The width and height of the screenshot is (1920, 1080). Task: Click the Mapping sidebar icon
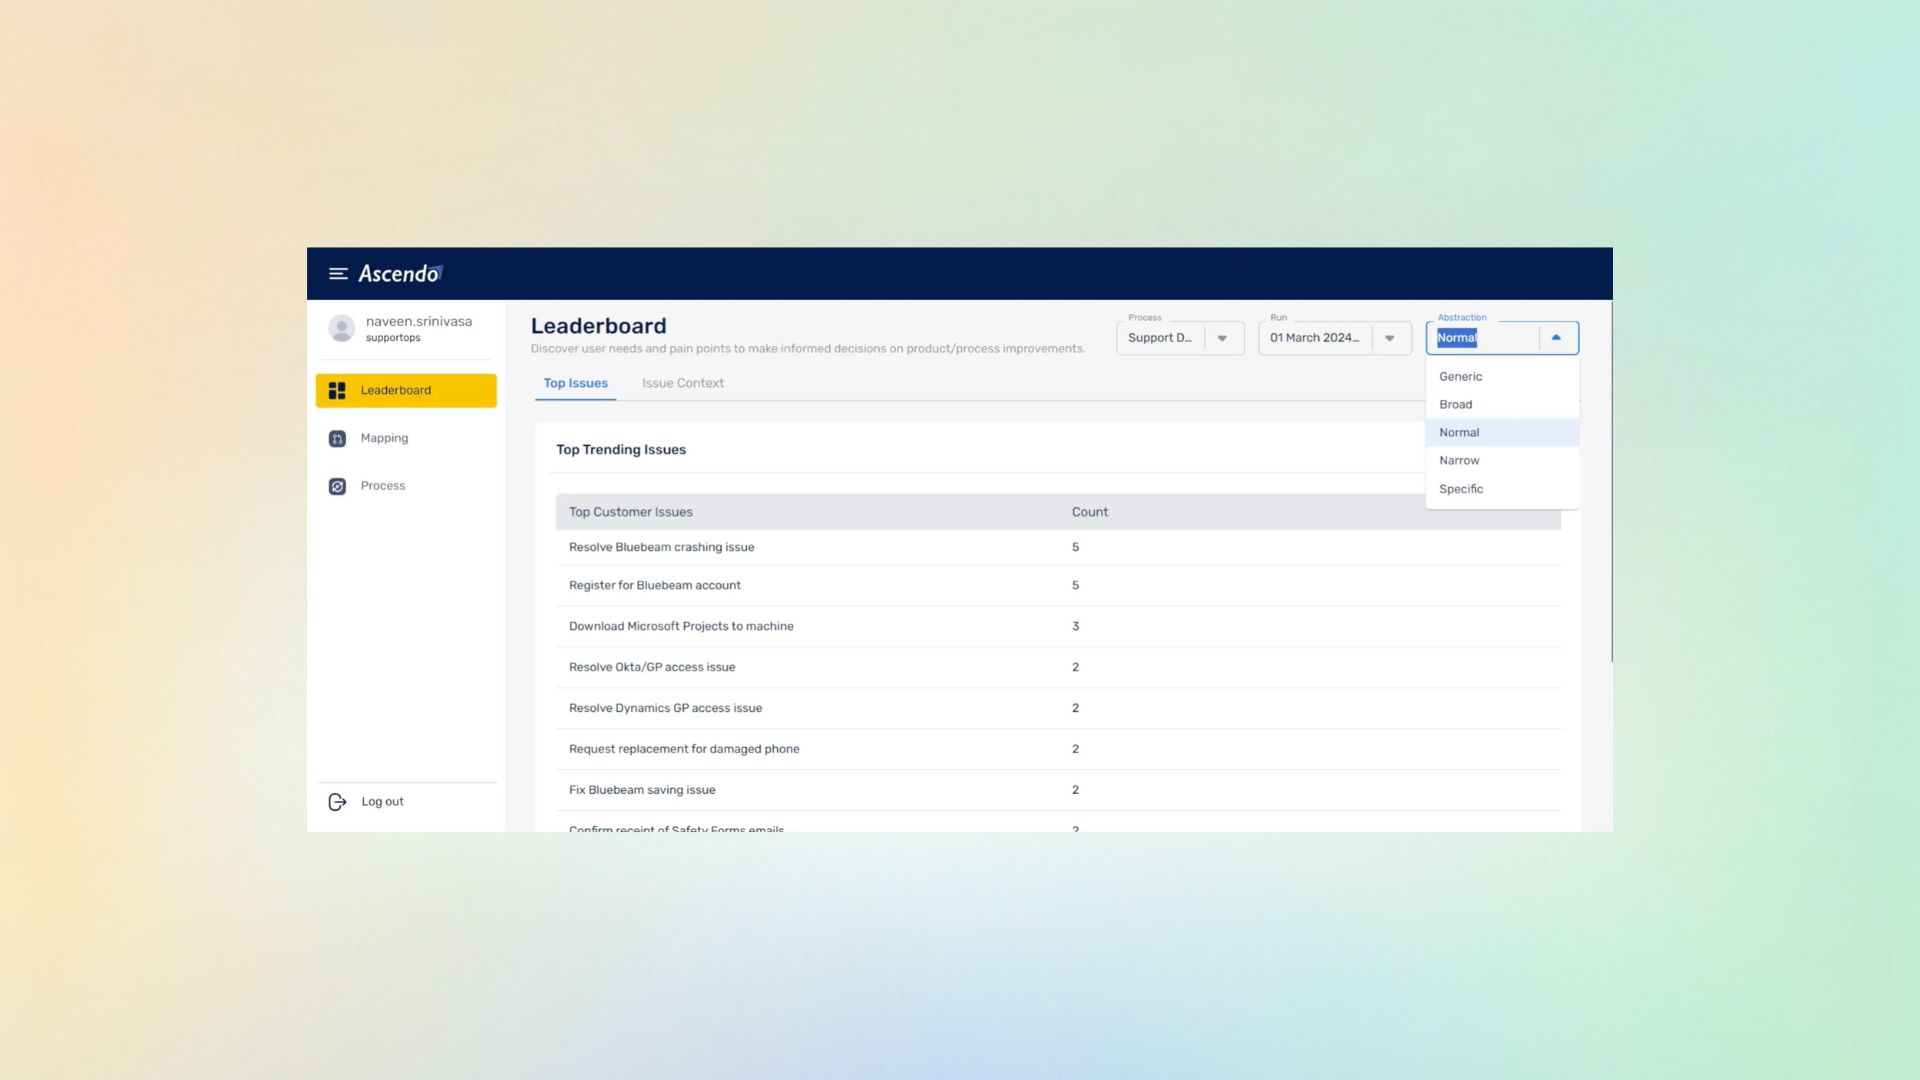tap(337, 439)
